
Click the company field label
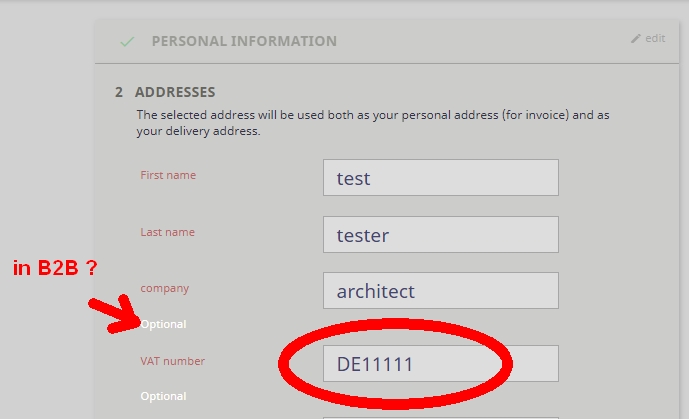[x=164, y=288]
